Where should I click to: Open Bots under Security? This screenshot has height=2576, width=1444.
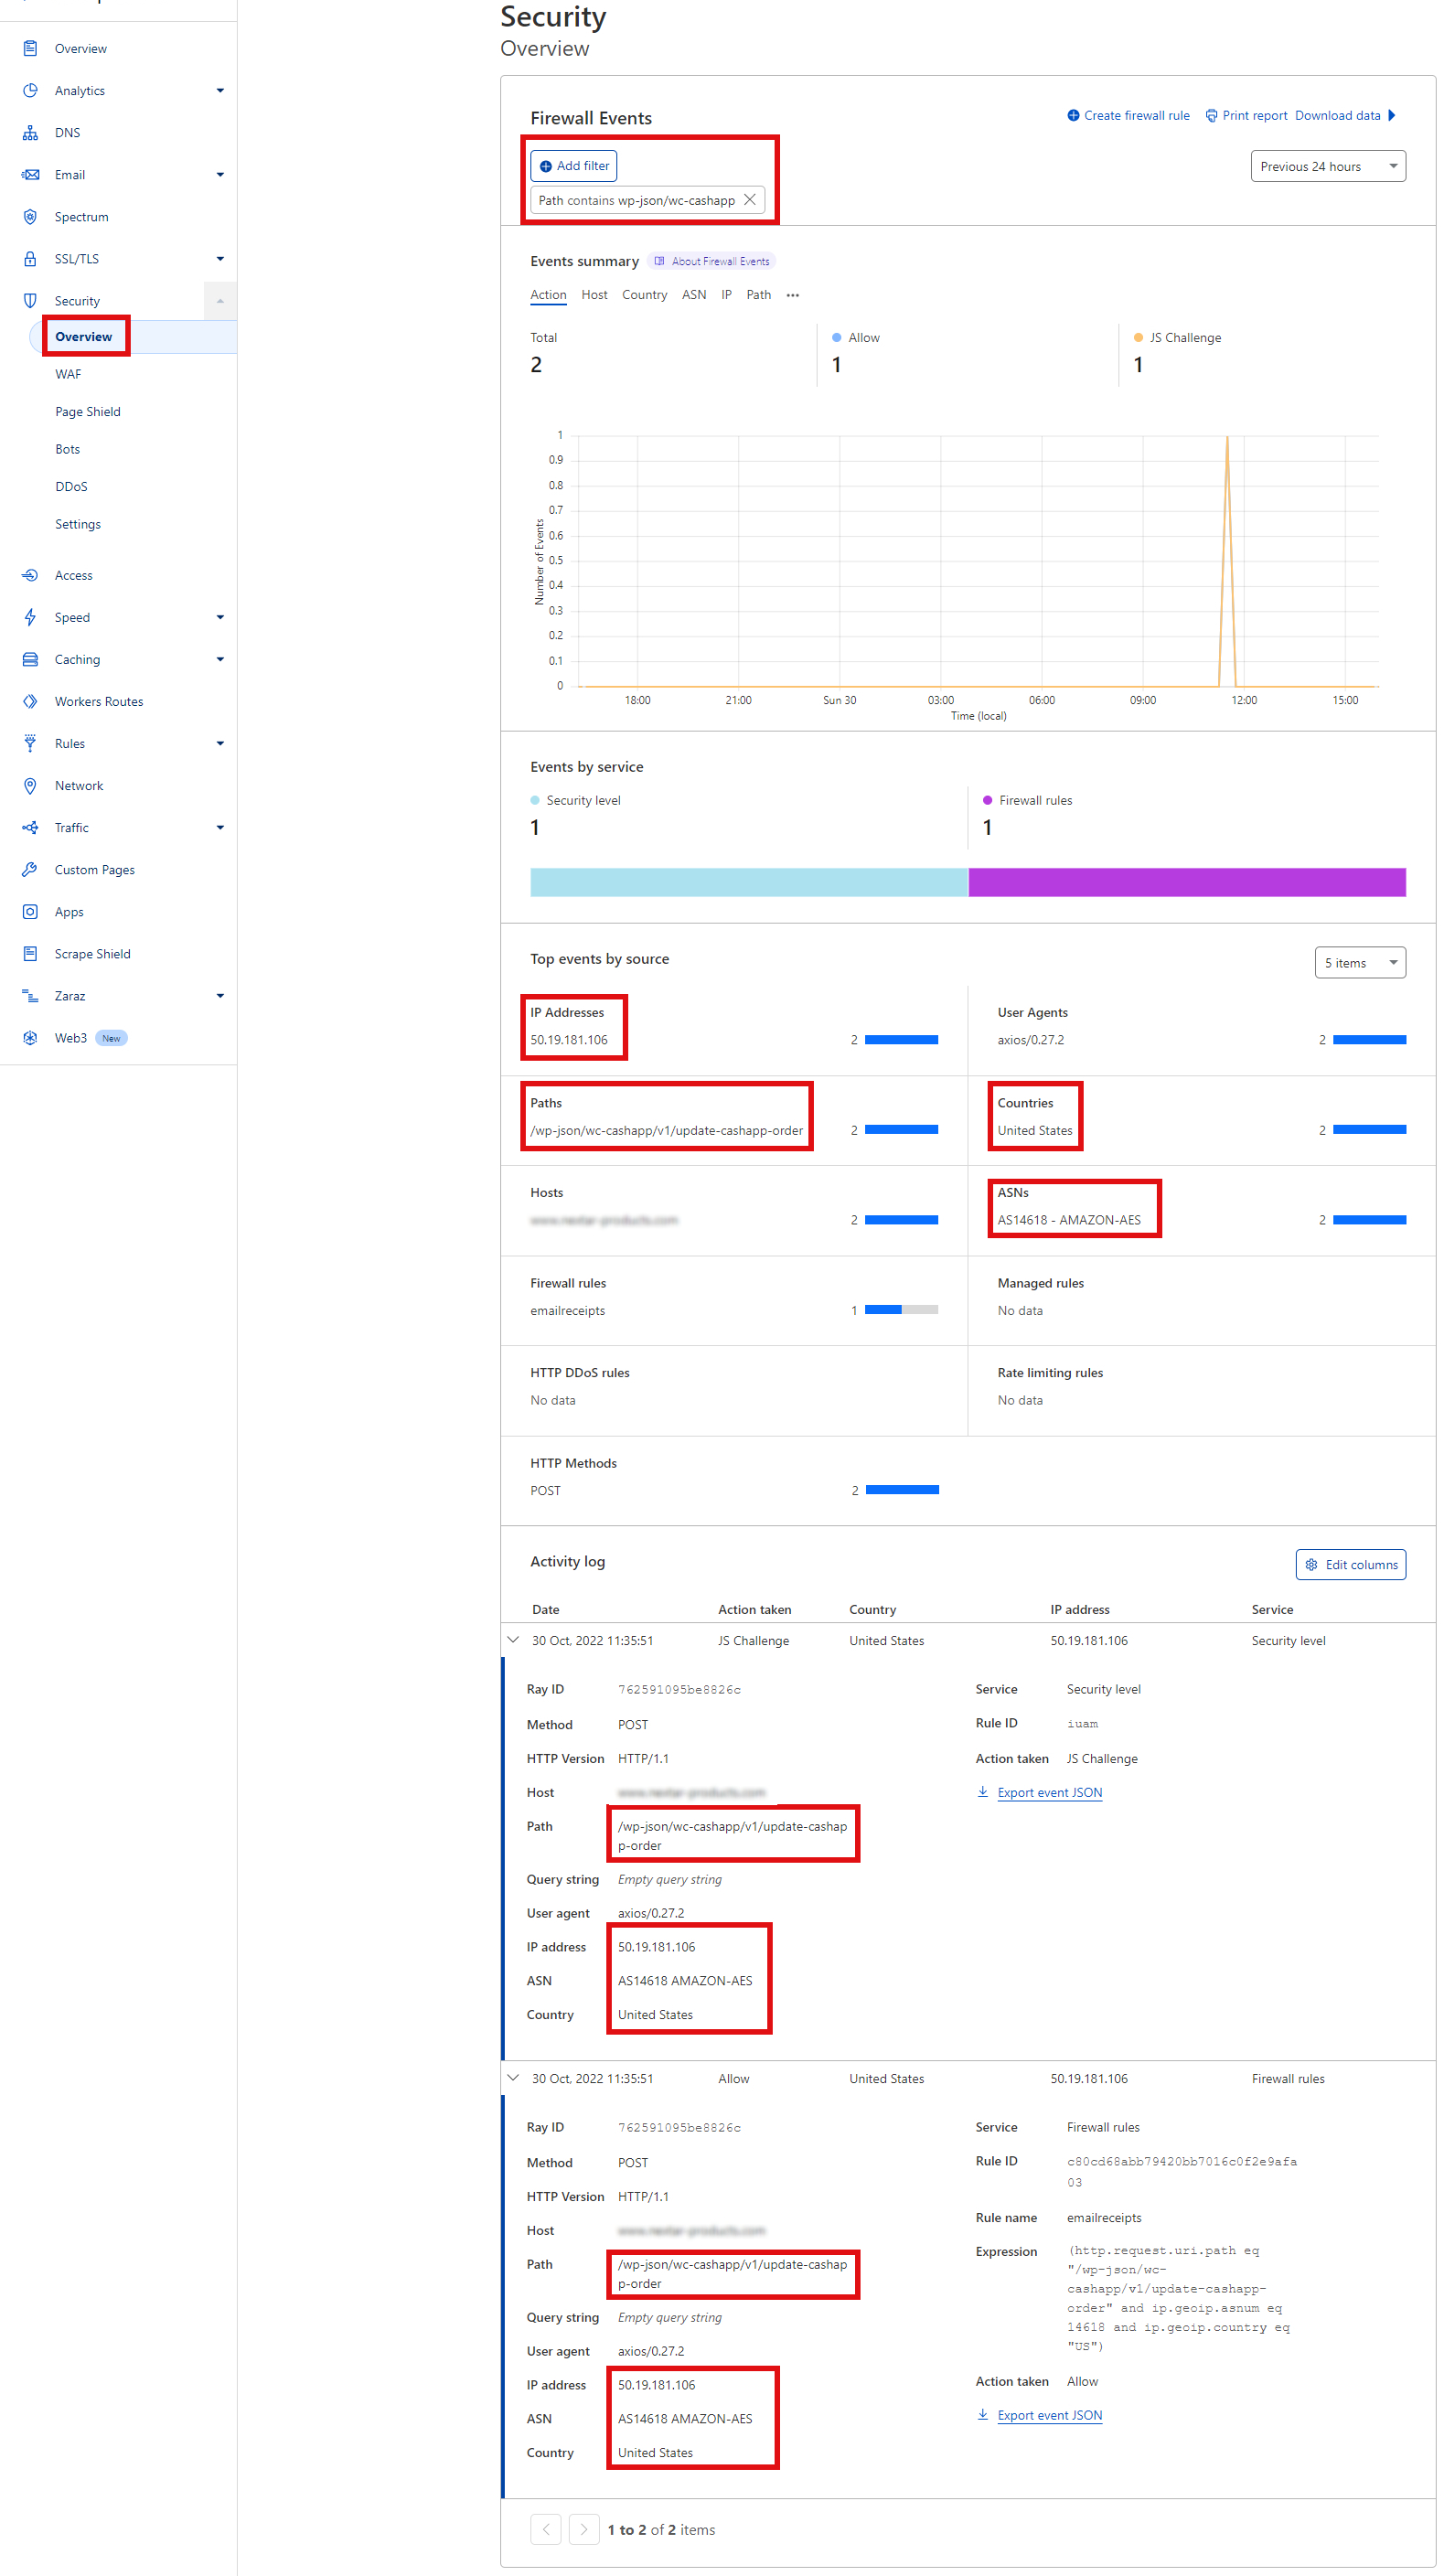pyautogui.click(x=67, y=448)
